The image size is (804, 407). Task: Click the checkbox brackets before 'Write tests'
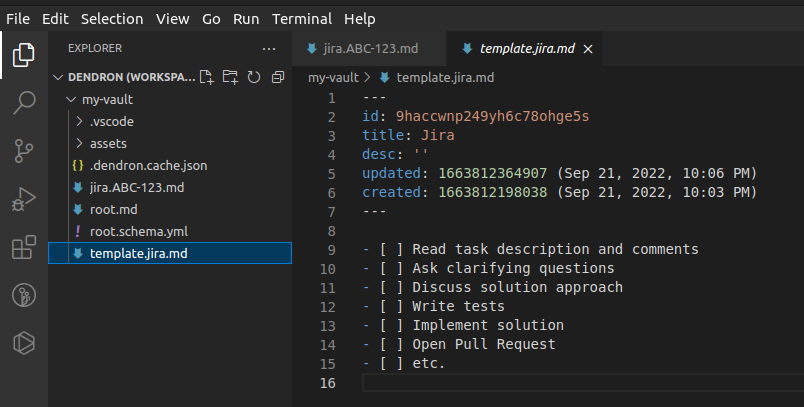(391, 307)
